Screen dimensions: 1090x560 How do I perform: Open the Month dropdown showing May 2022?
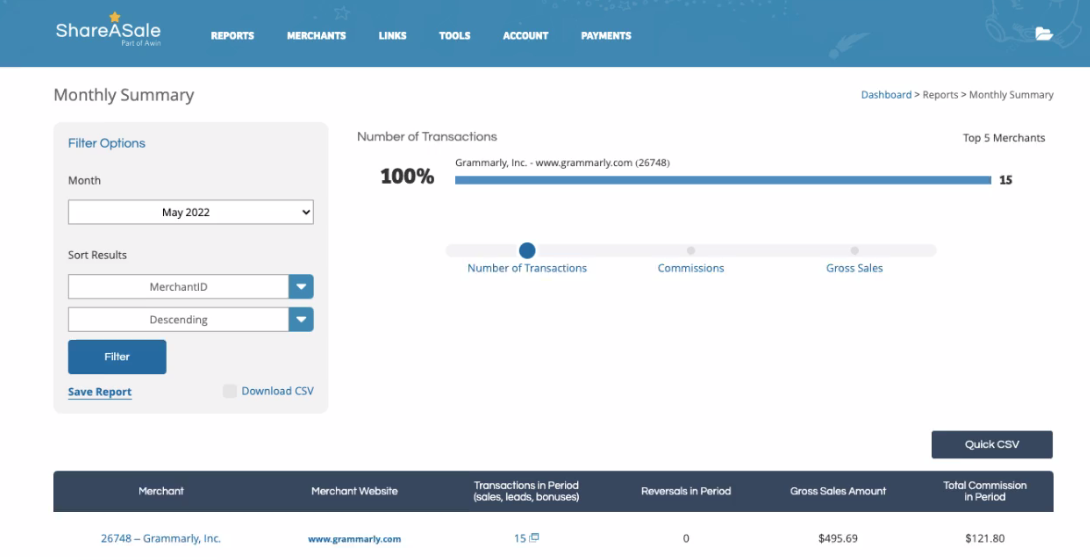190,212
